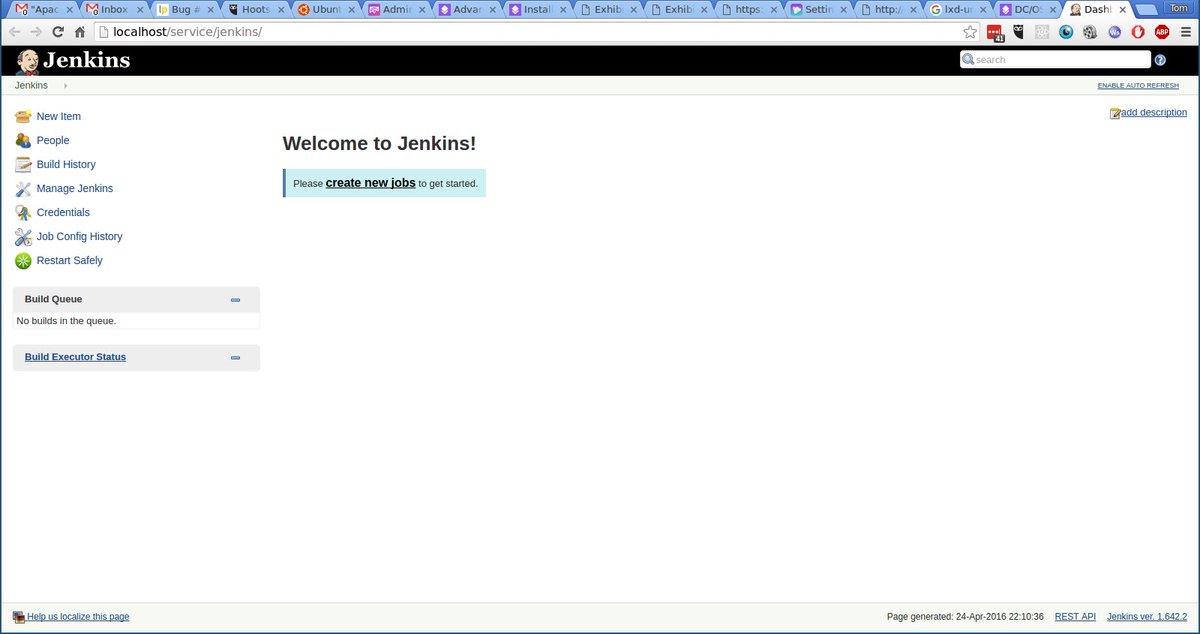Click the film reel extension icon
Screen dimensions: 1200x634
point(1090,32)
